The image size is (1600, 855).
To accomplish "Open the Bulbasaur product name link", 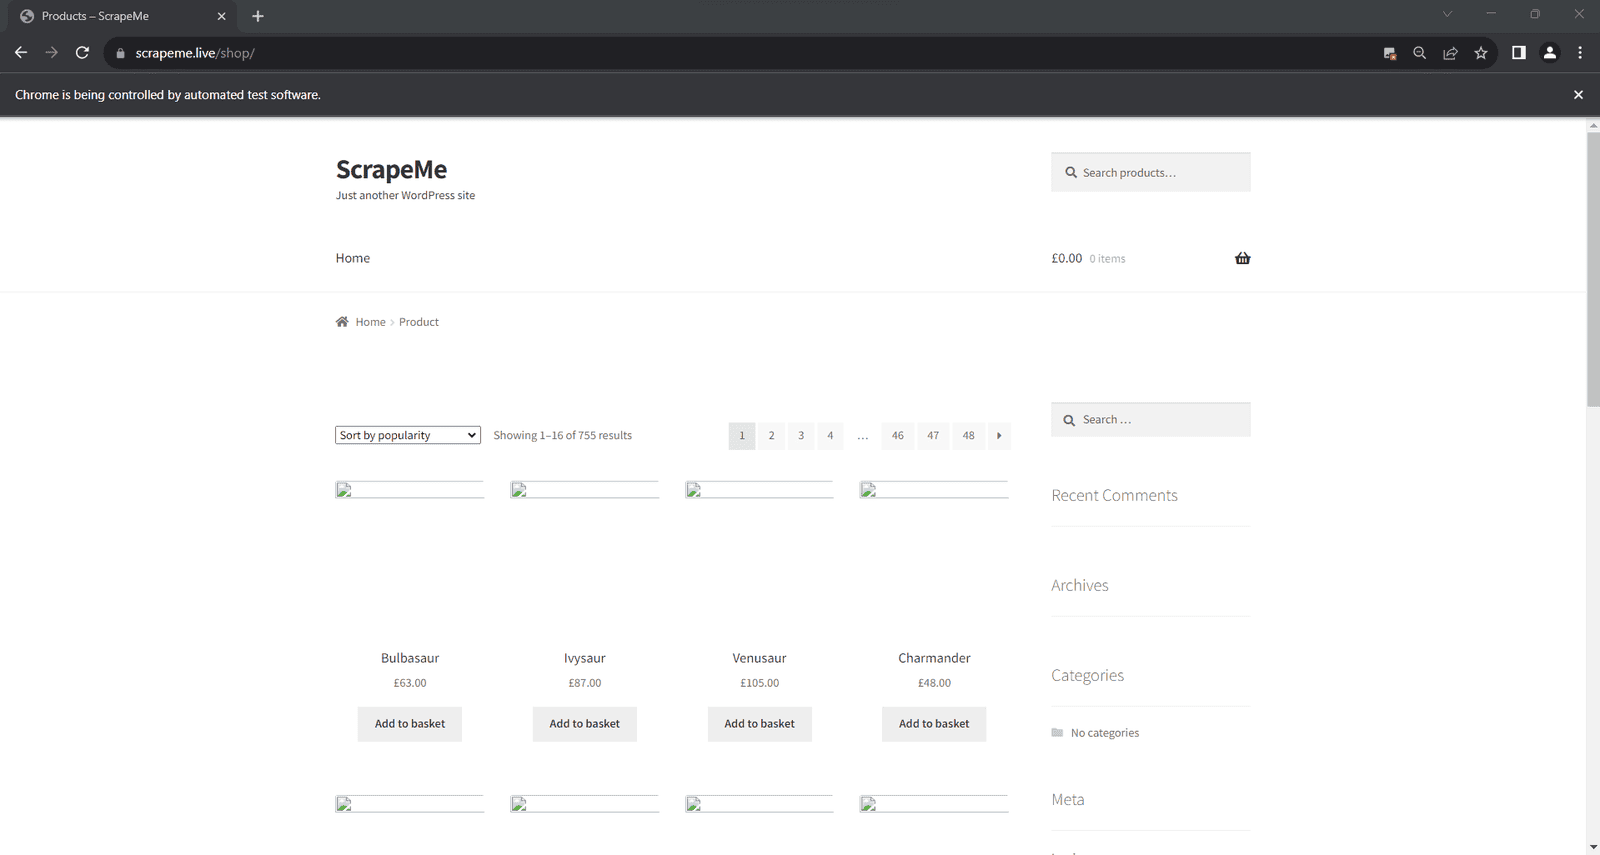I will pos(410,658).
